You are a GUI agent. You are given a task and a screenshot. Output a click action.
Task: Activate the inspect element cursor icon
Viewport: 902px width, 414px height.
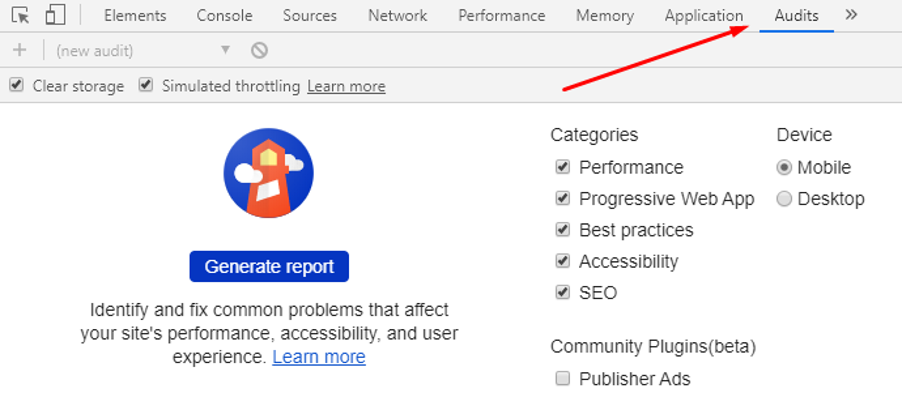[21, 15]
